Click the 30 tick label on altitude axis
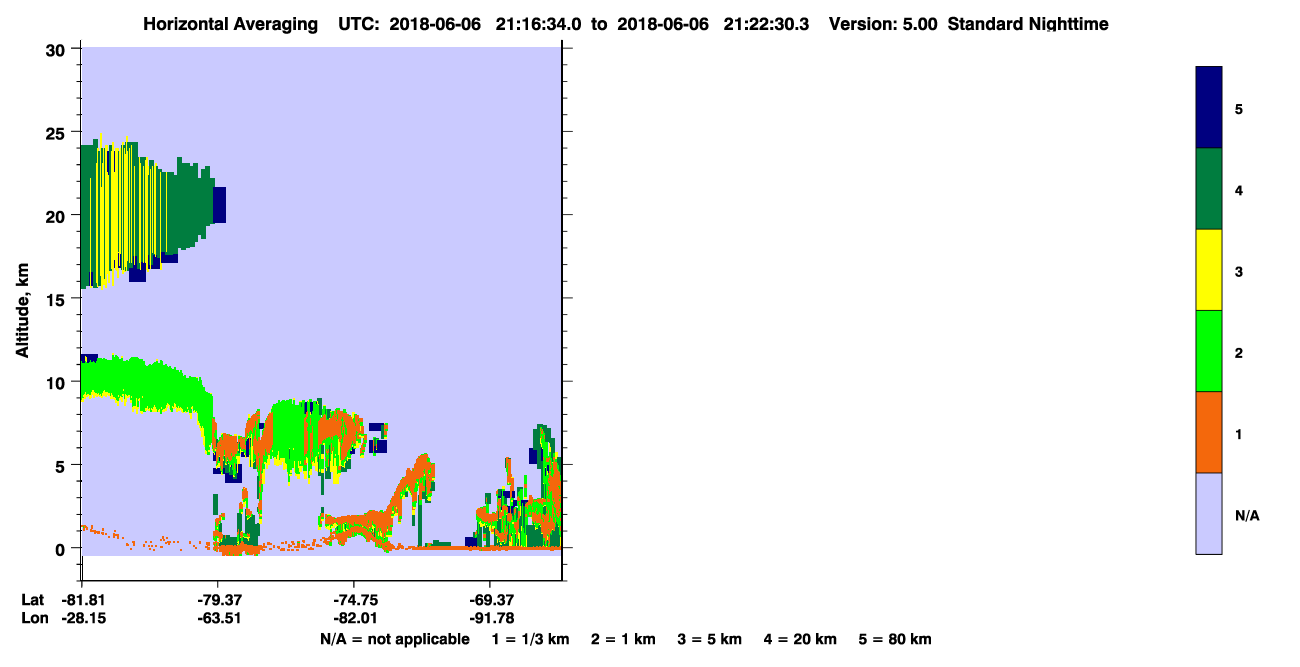 [57, 50]
